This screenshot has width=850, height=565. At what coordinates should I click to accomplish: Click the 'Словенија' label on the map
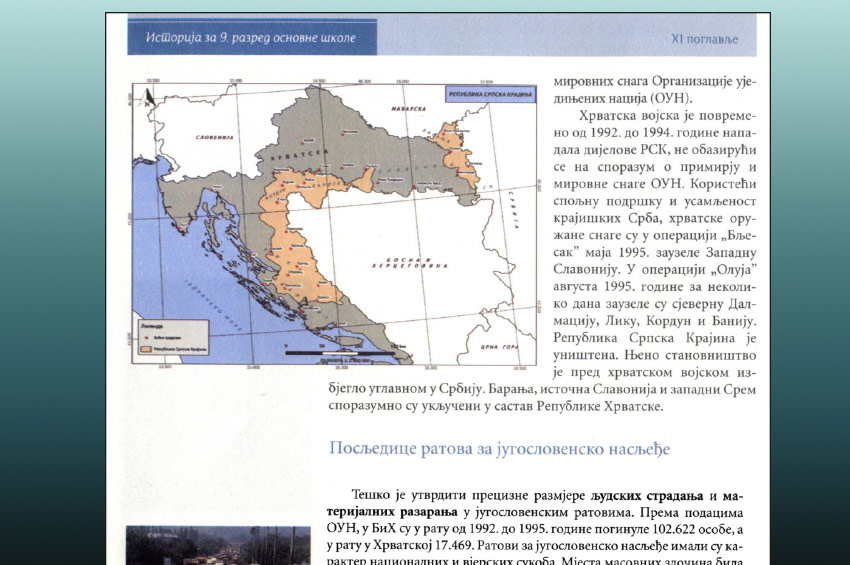[214, 137]
